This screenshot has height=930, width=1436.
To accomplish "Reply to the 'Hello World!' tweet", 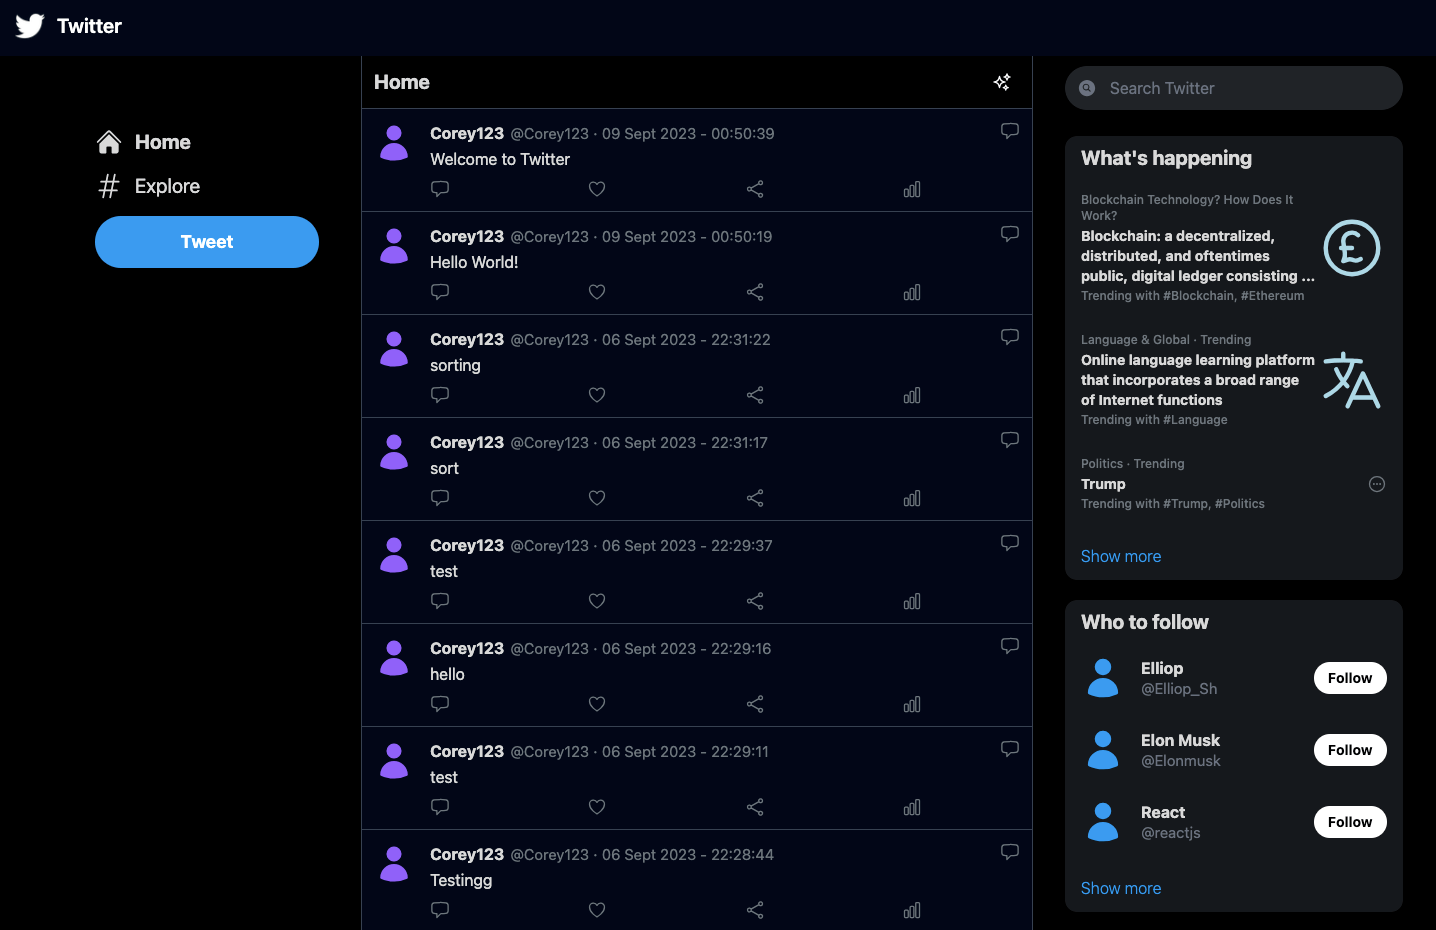I will point(440,292).
